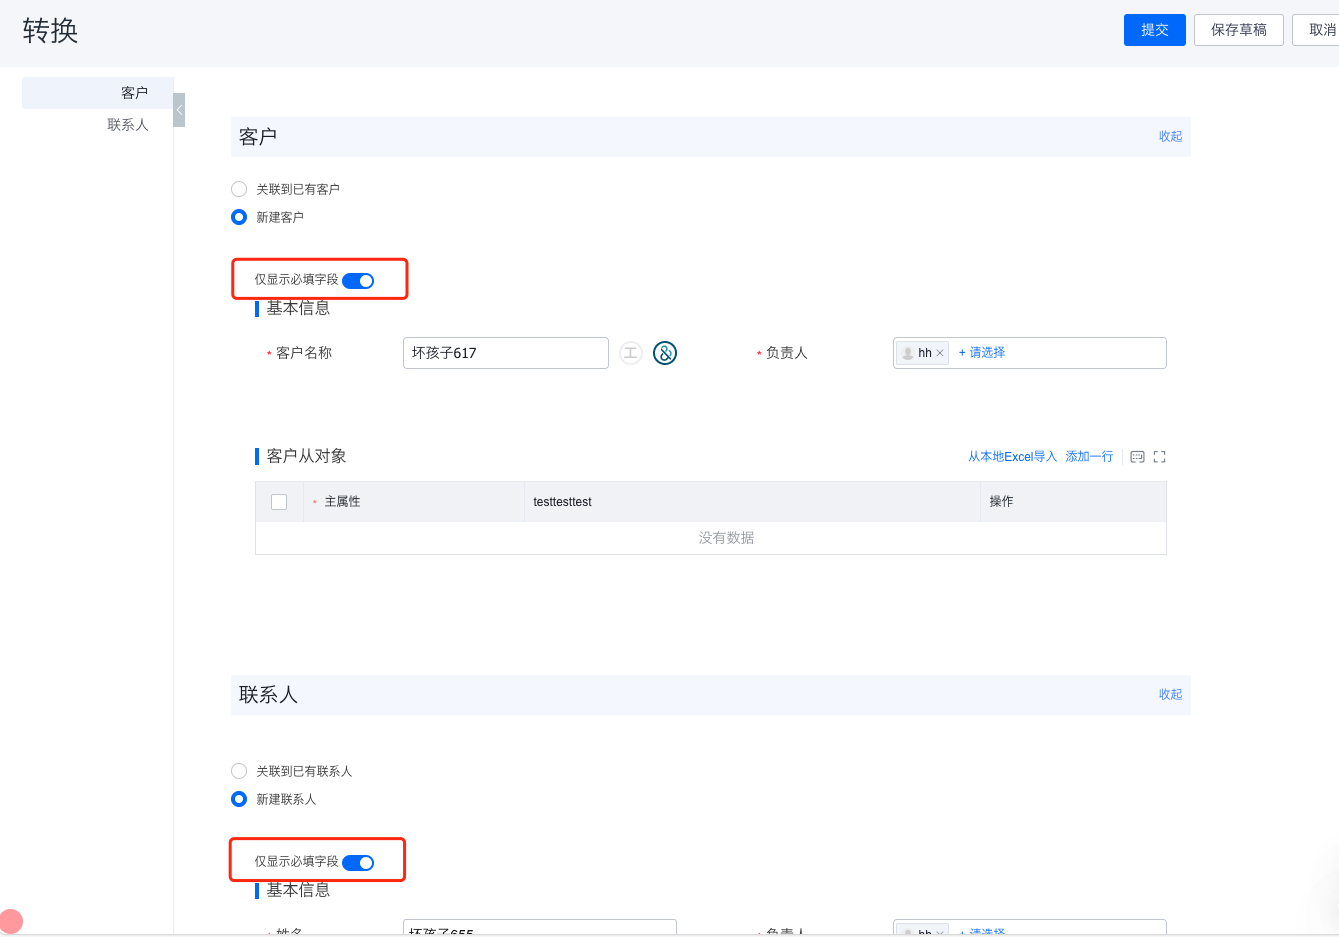Click the 提交 submit button
The height and width of the screenshot is (937, 1339).
pyautogui.click(x=1154, y=30)
